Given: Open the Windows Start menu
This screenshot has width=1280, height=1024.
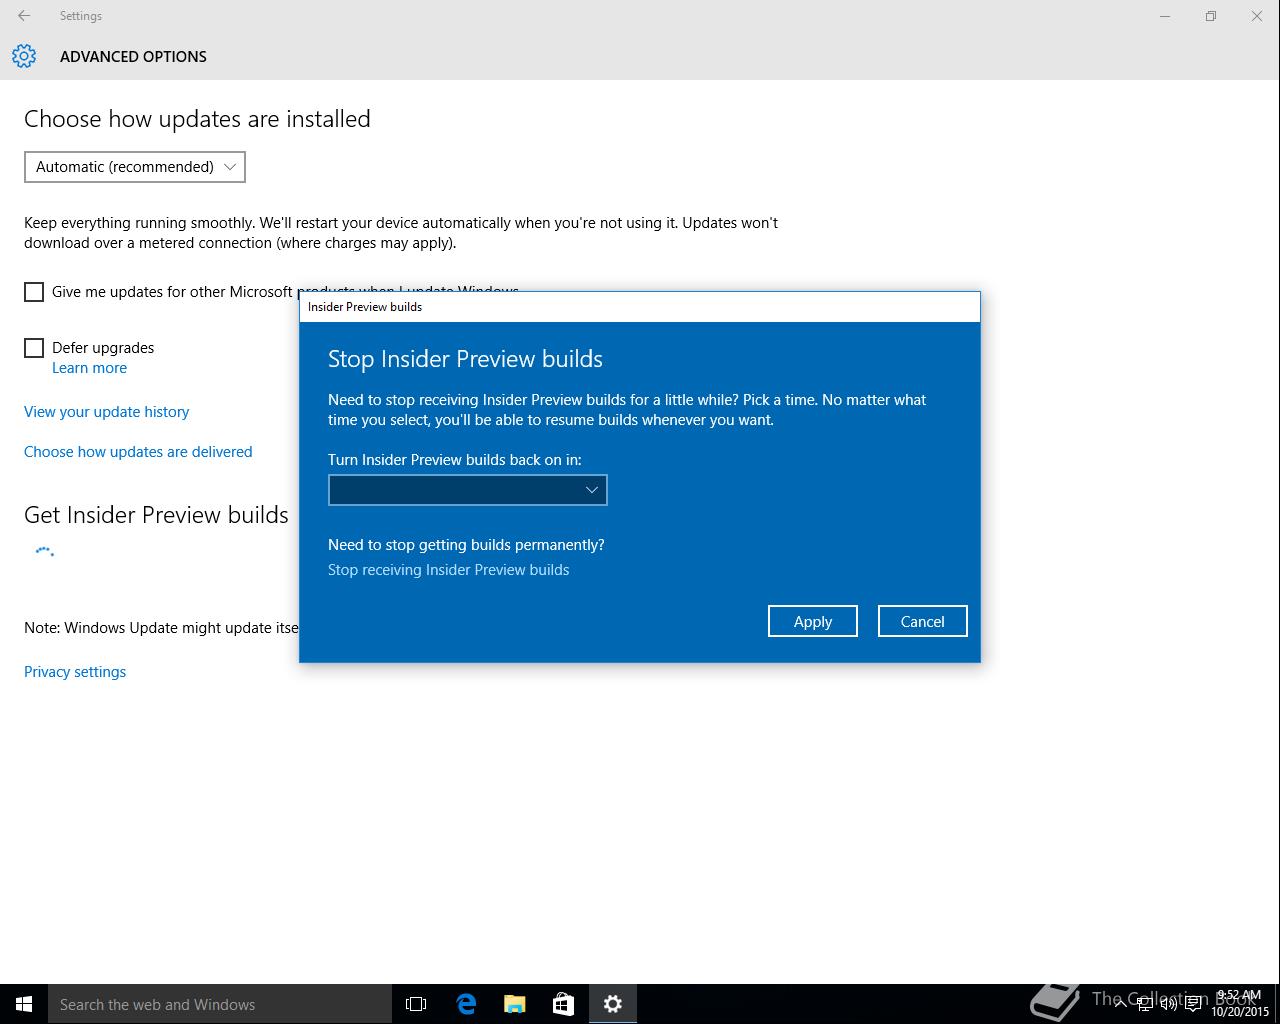Looking at the screenshot, I should (x=24, y=1004).
